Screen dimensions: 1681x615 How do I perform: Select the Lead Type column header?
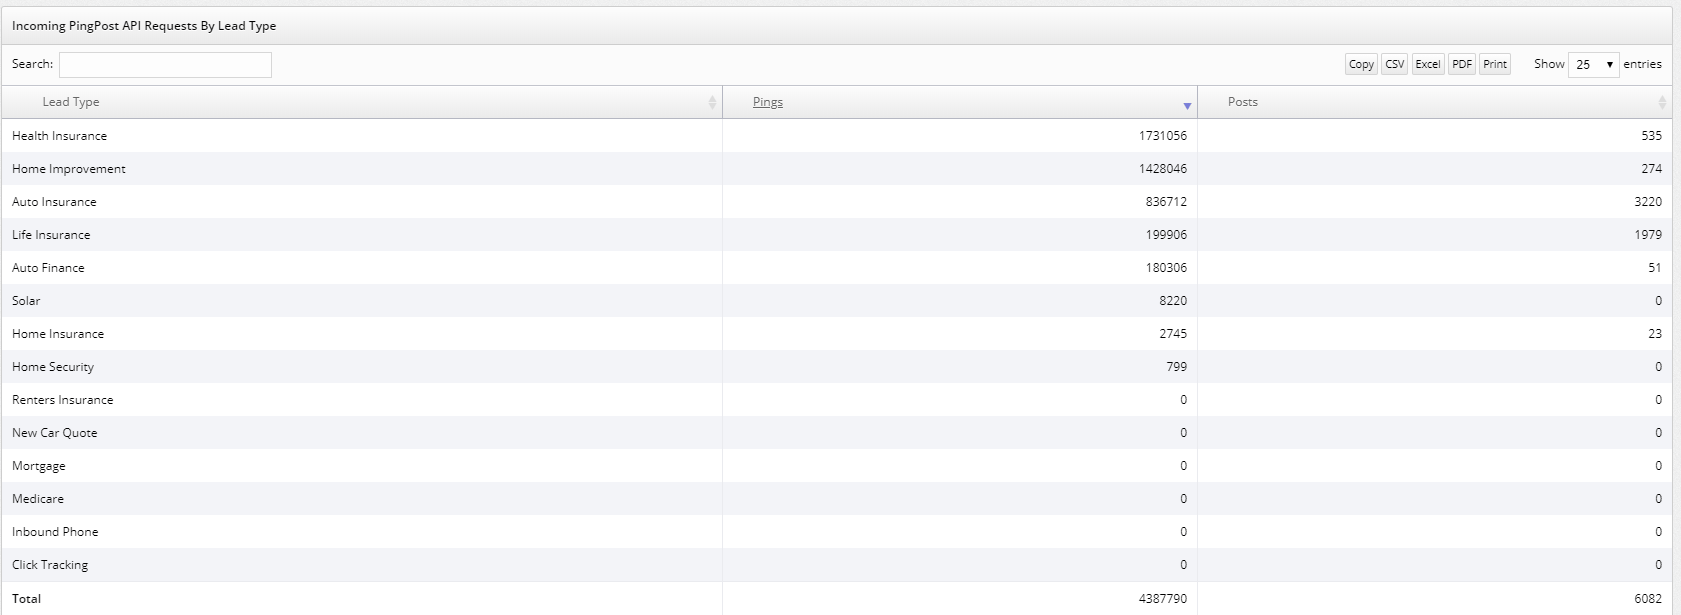click(x=71, y=102)
